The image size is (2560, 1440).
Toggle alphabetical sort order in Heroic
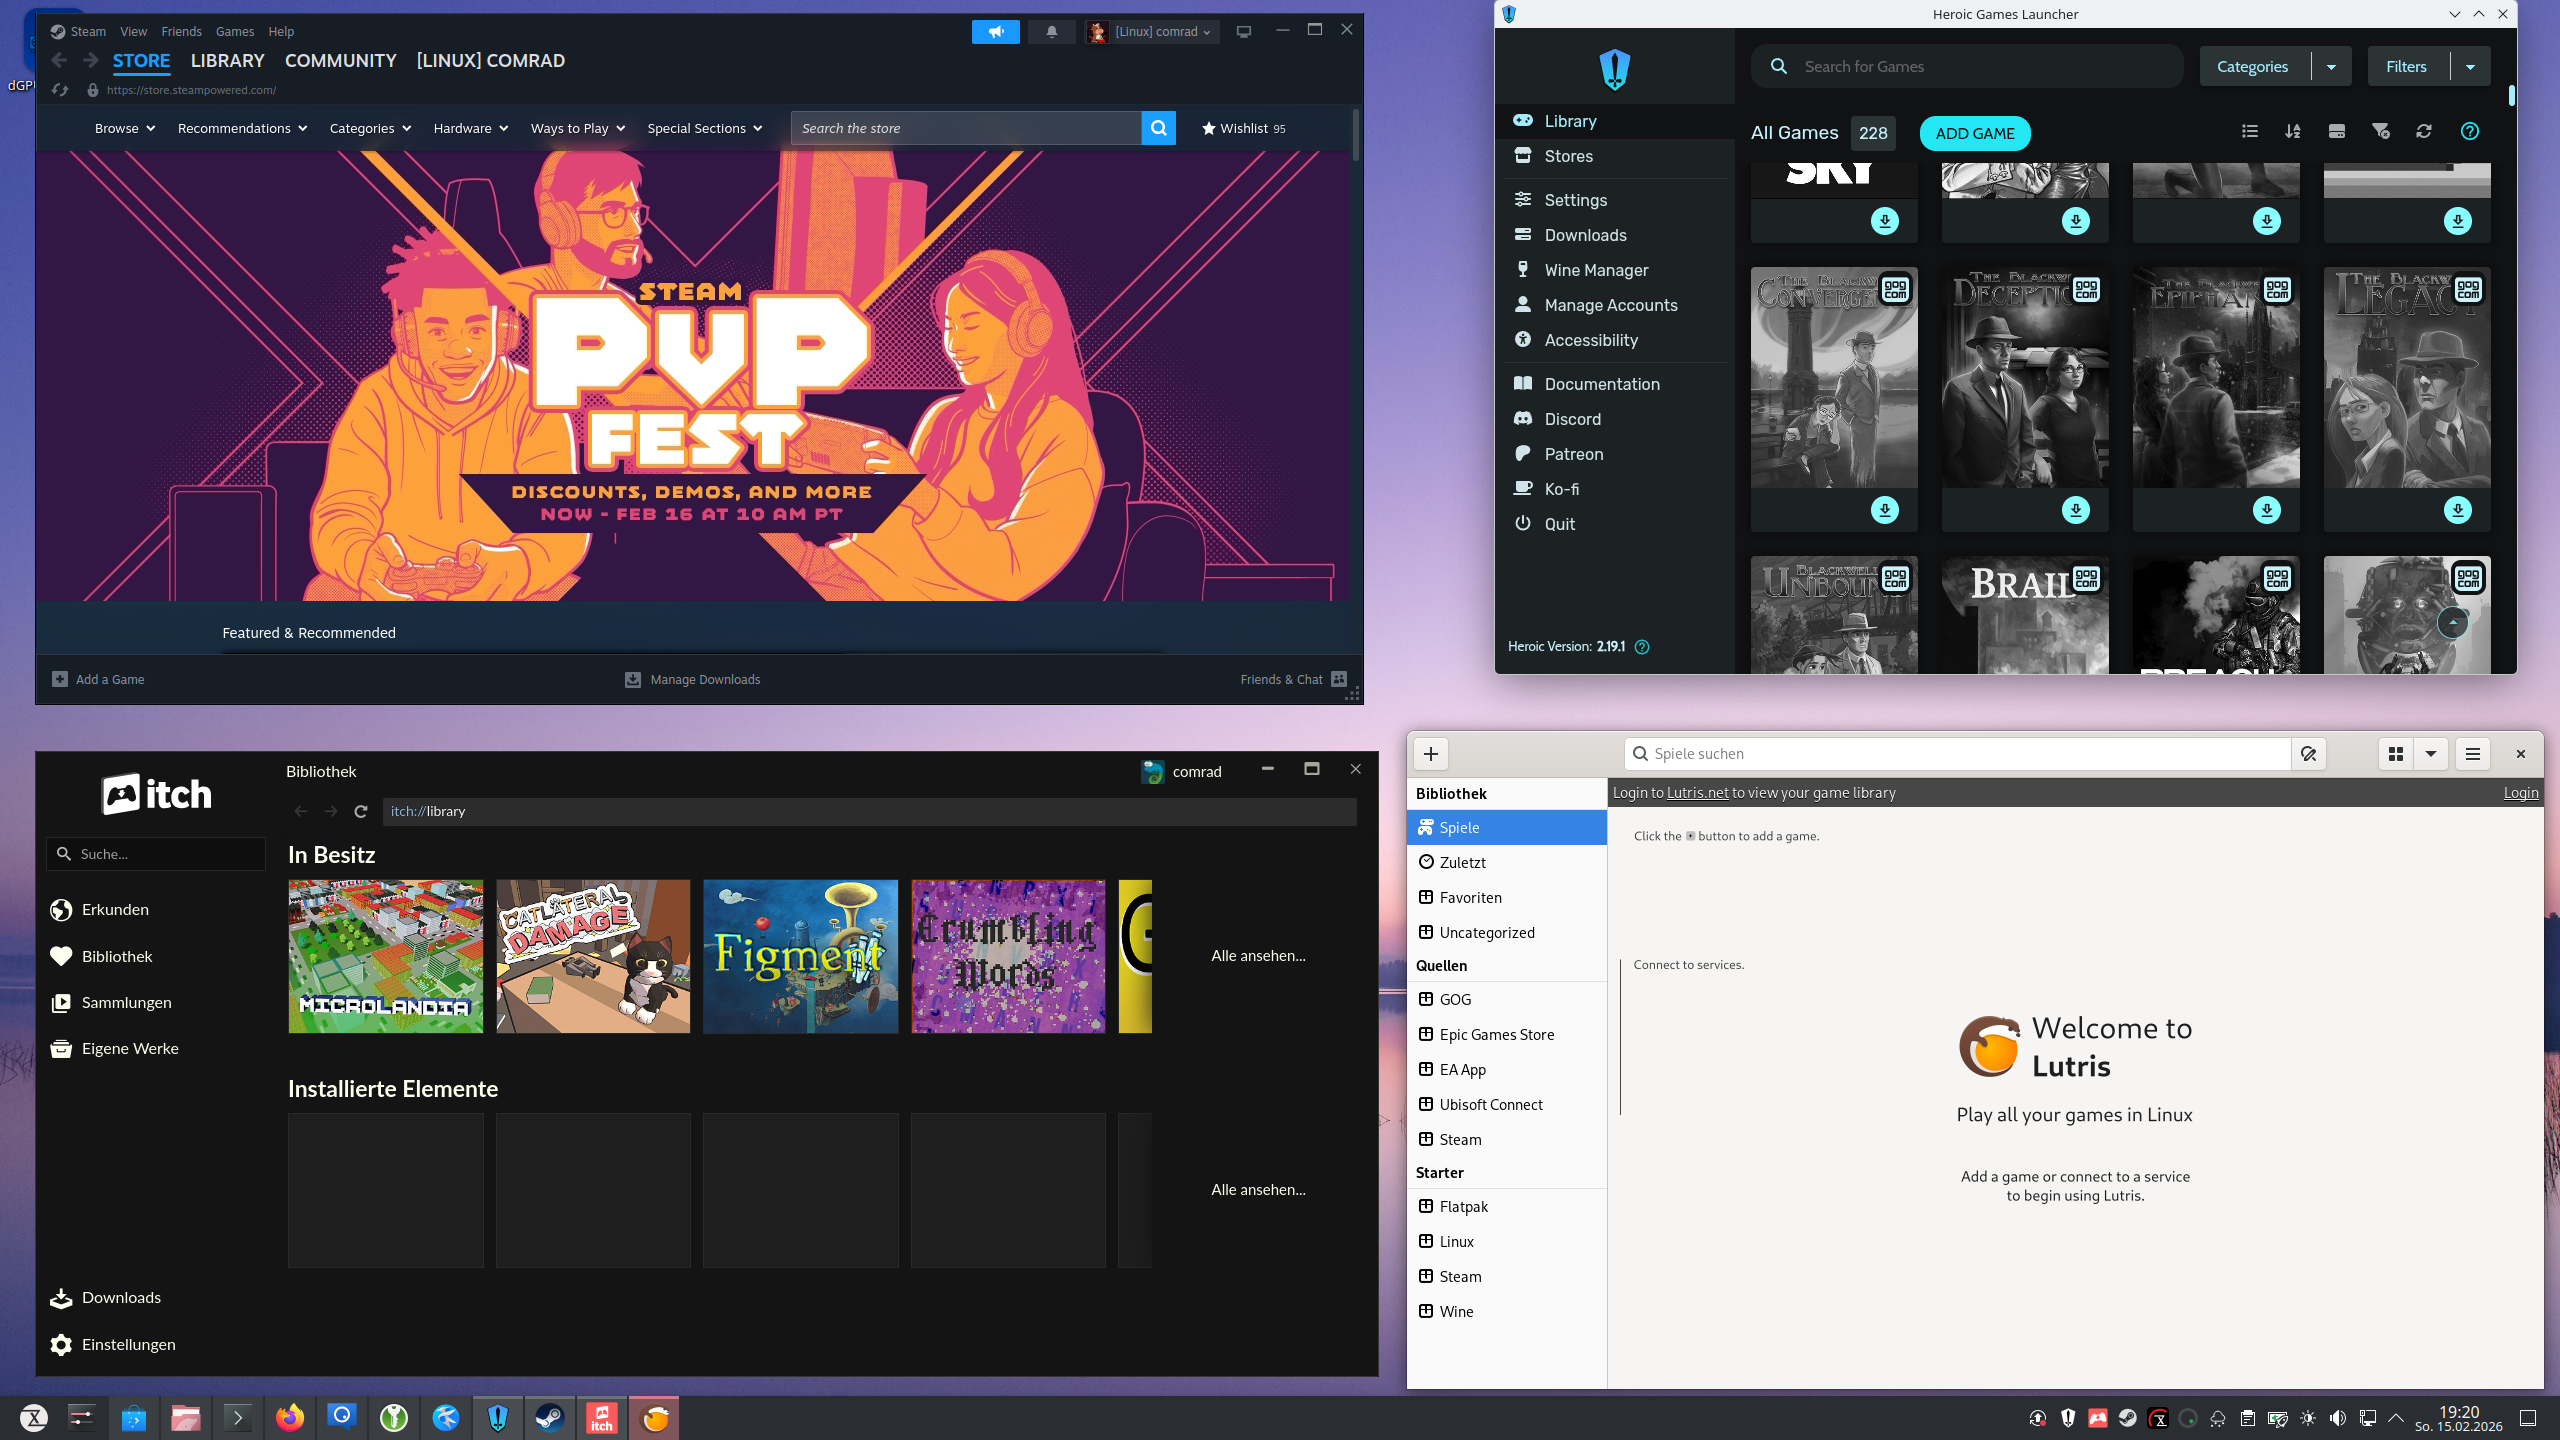(x=2293, y=131)
